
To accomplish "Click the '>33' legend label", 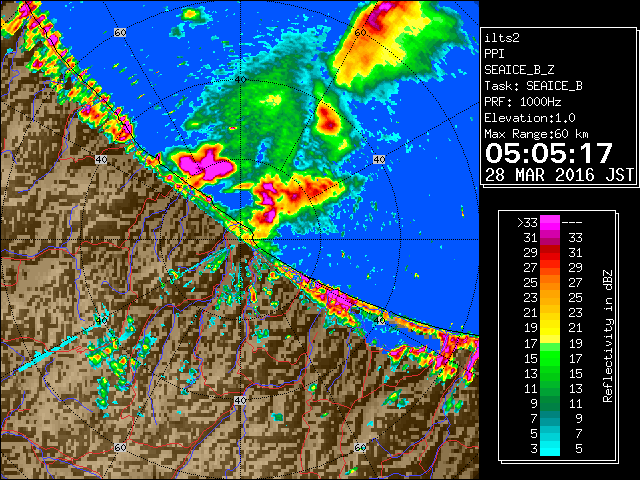I will (x=527, y=223).
